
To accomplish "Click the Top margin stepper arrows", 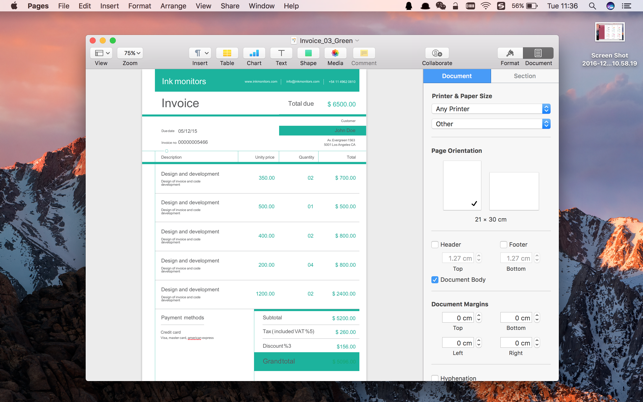I will [479, 318].
